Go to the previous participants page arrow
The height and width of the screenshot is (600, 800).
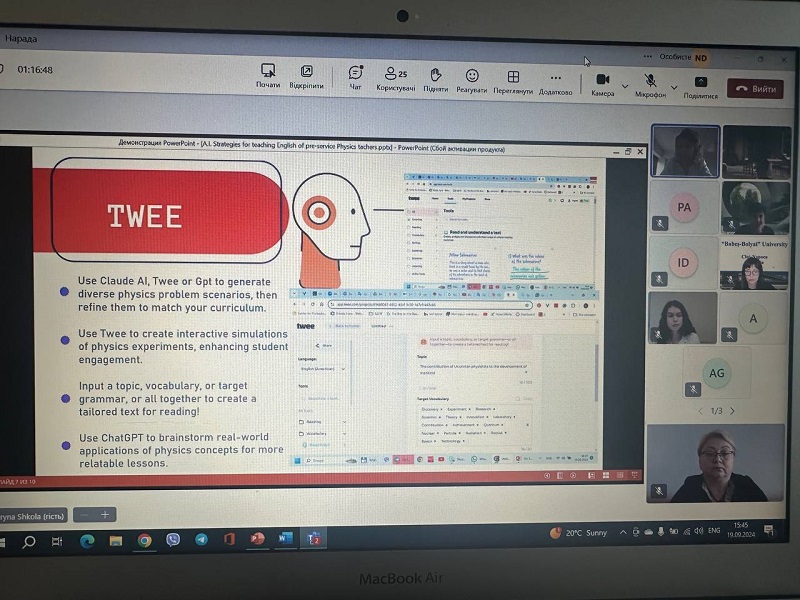click(701, 411)
